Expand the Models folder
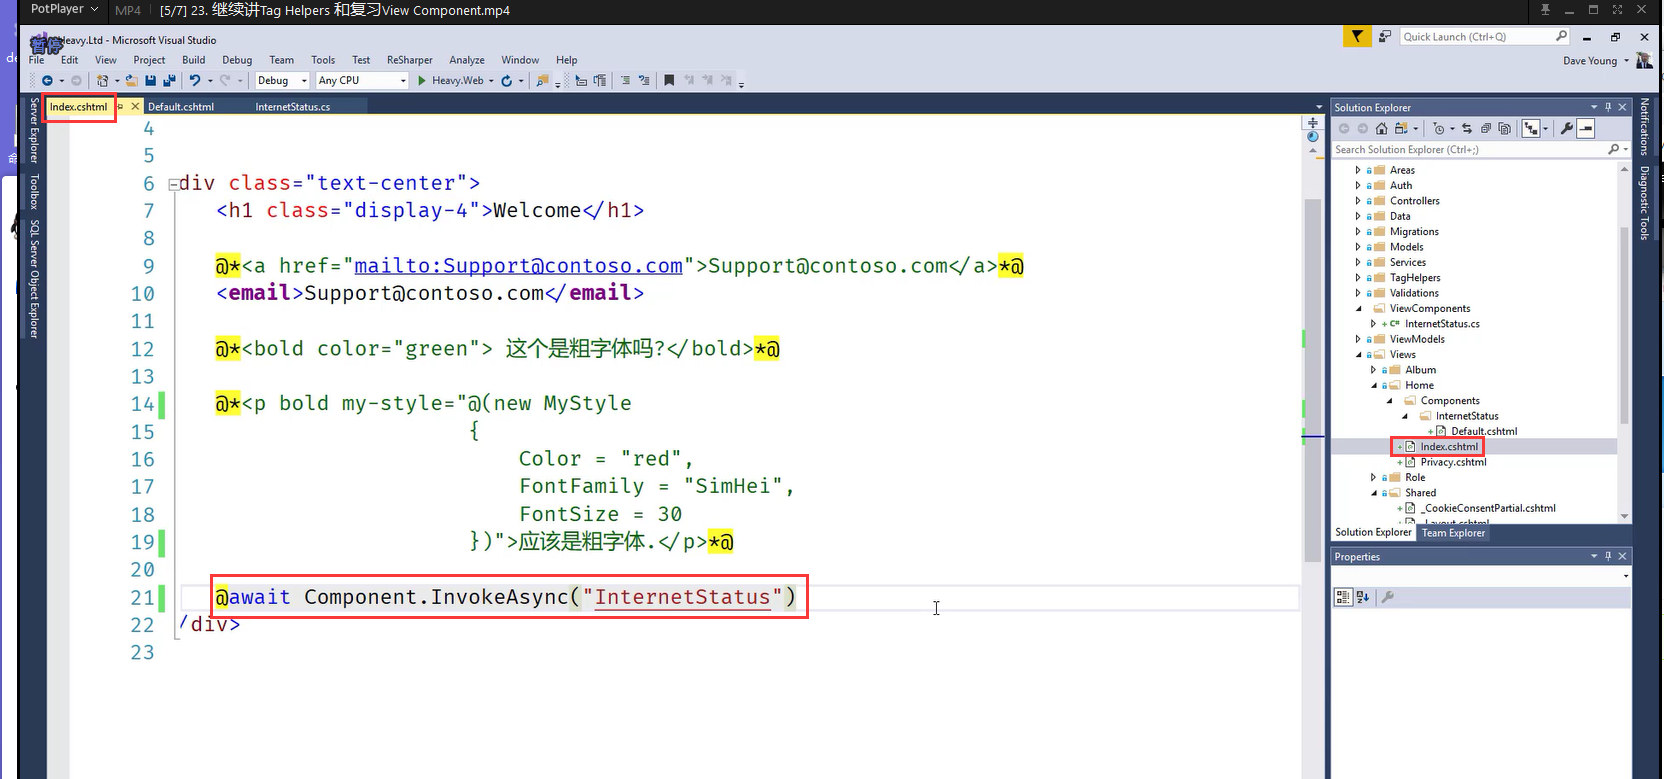This screenshot has width=1664, height=779. (1358, 247)
